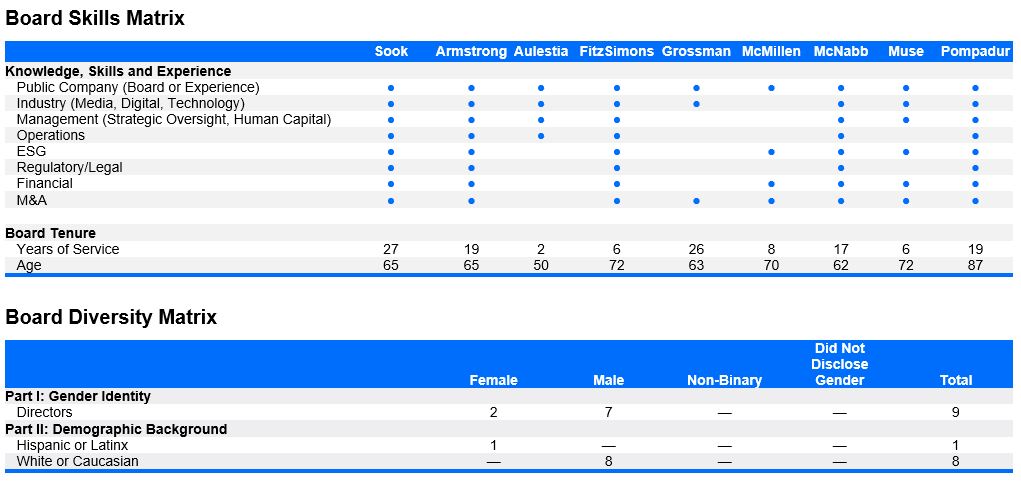Select the Did Not Disclose Gender header
1021x485 pixels.
pos(839,364)
